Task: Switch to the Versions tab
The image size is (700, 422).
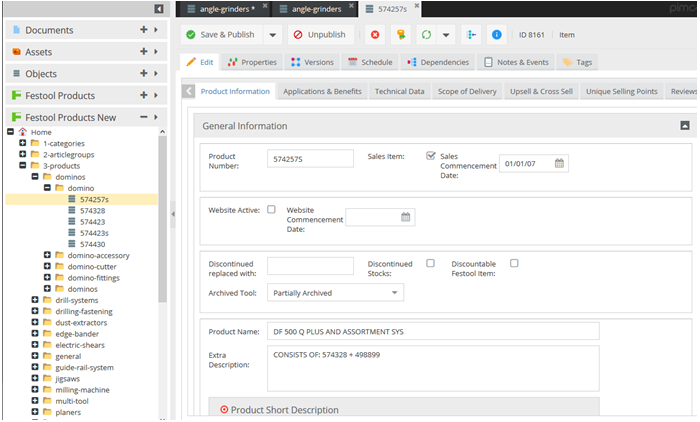Action: 312,62
